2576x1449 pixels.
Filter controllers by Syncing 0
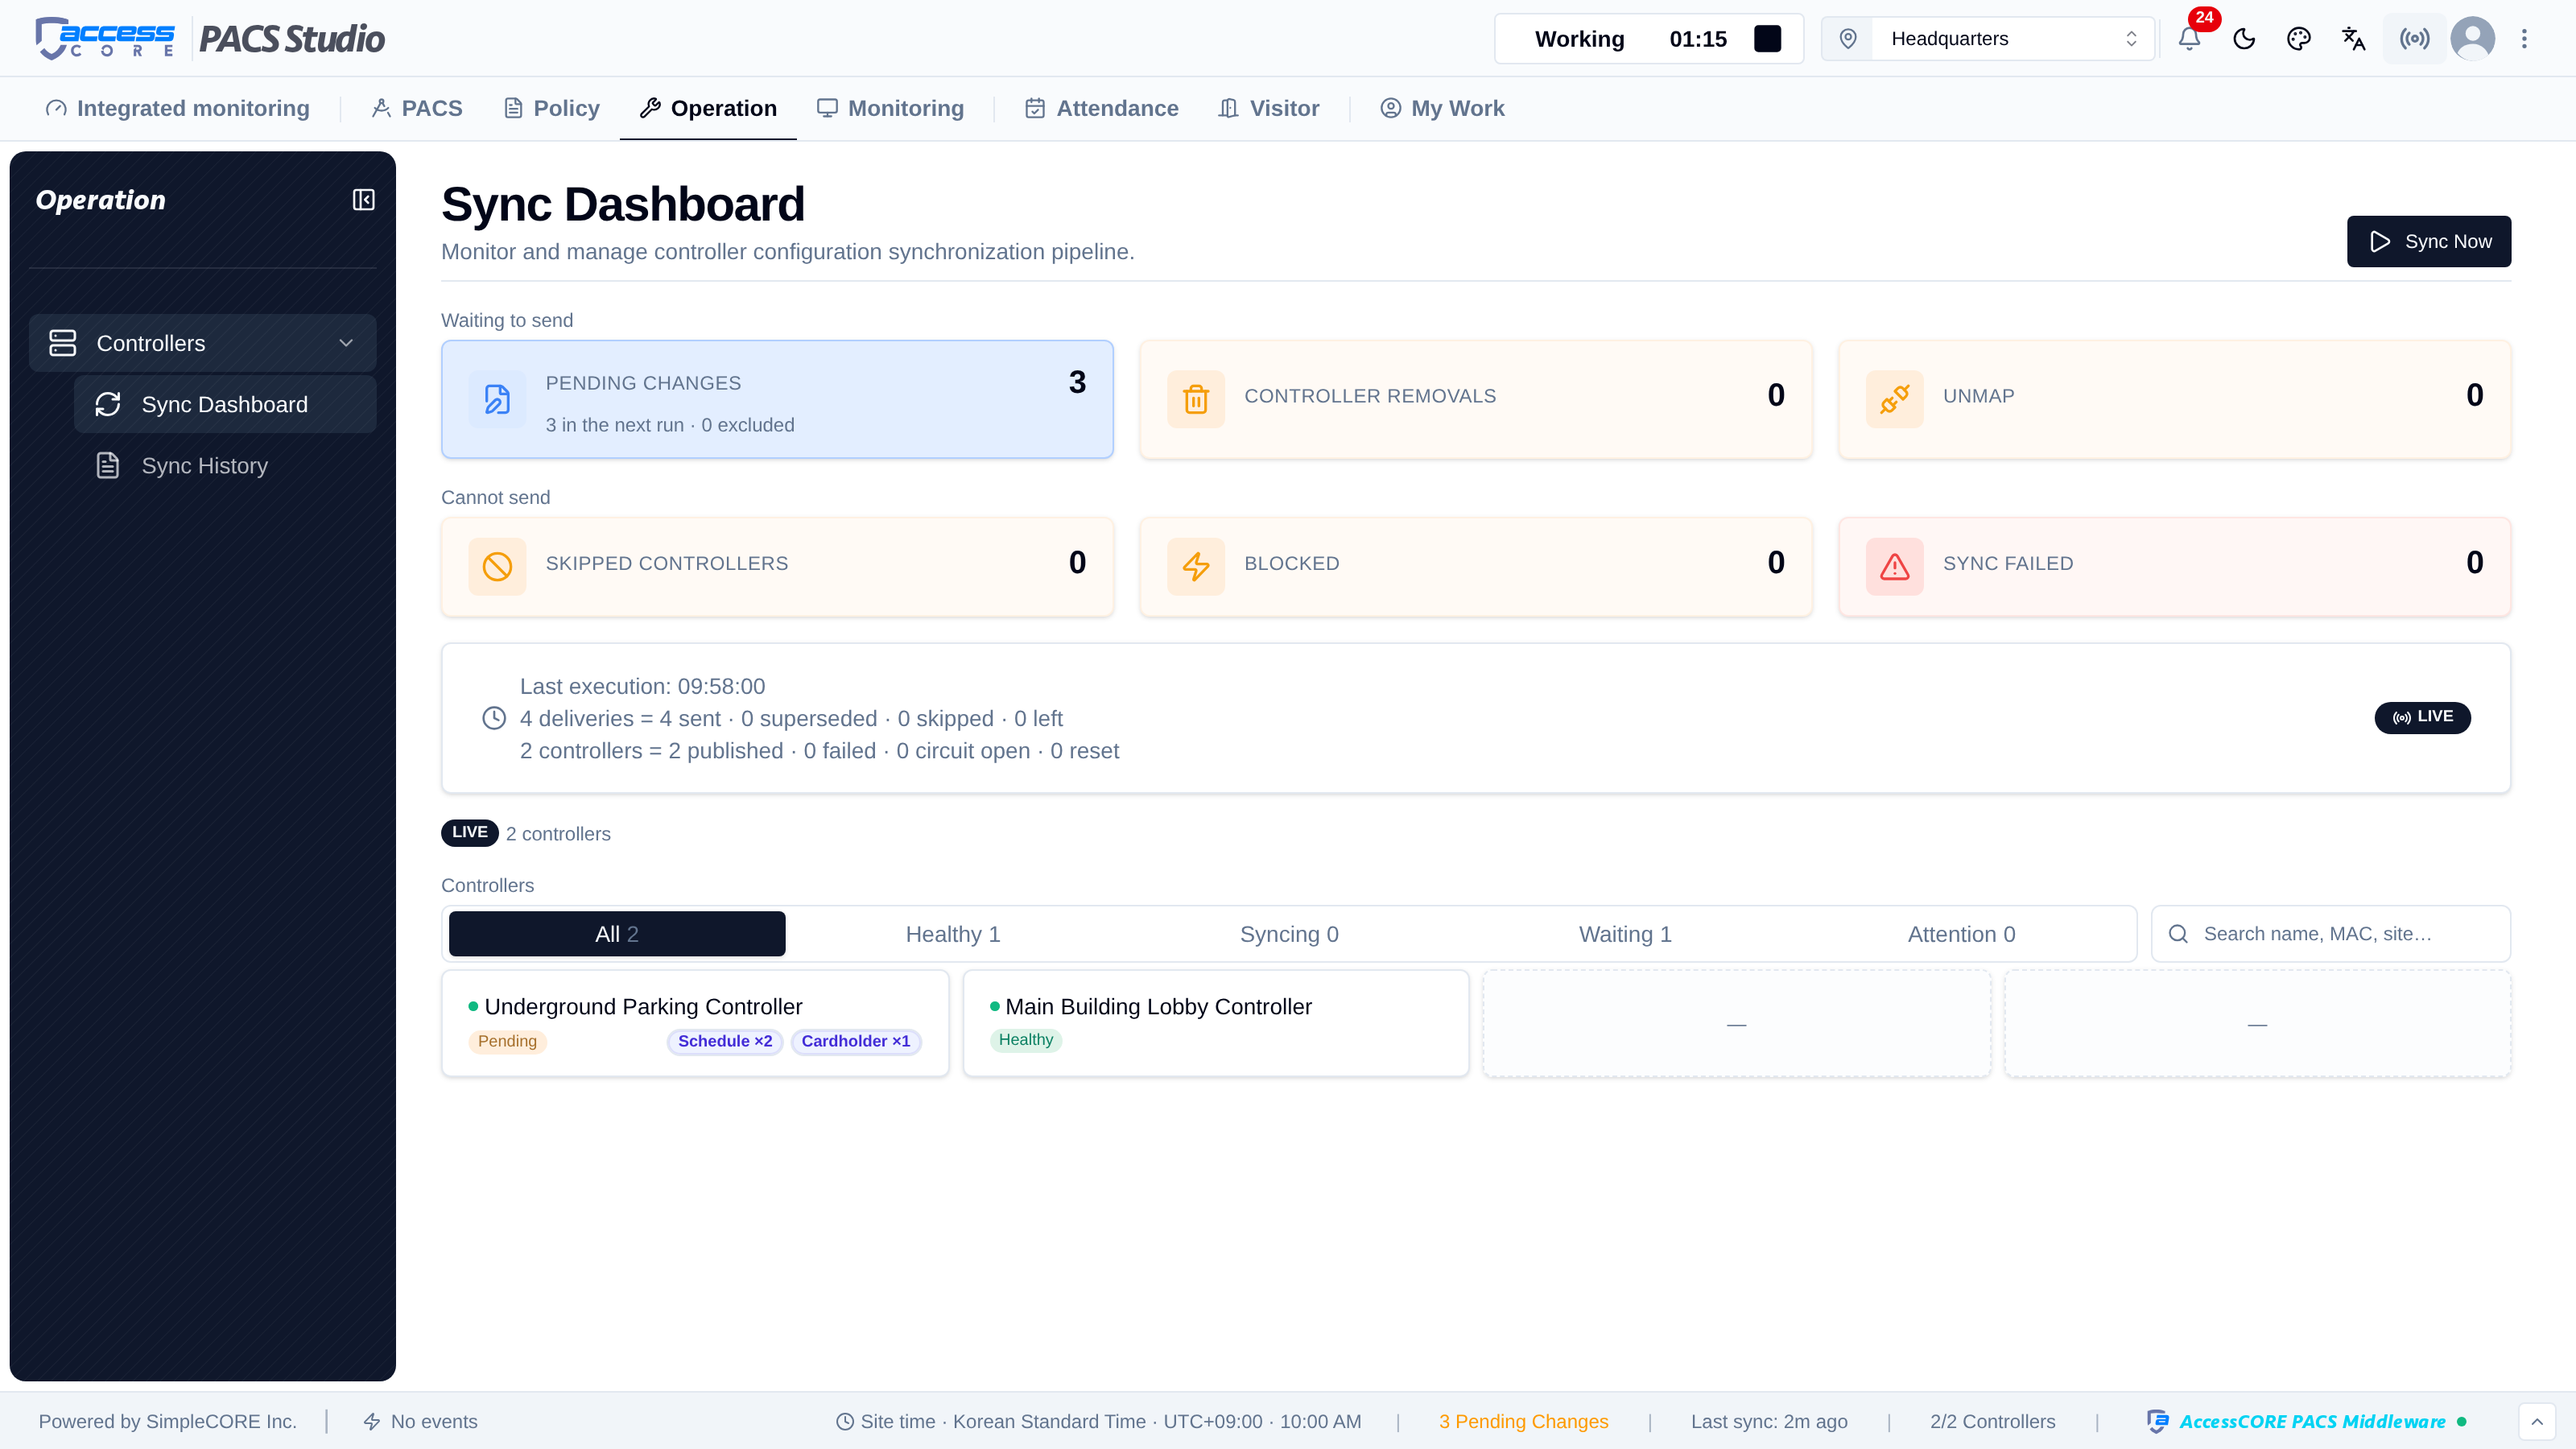pyautogui.click(x=1289, y=934)
